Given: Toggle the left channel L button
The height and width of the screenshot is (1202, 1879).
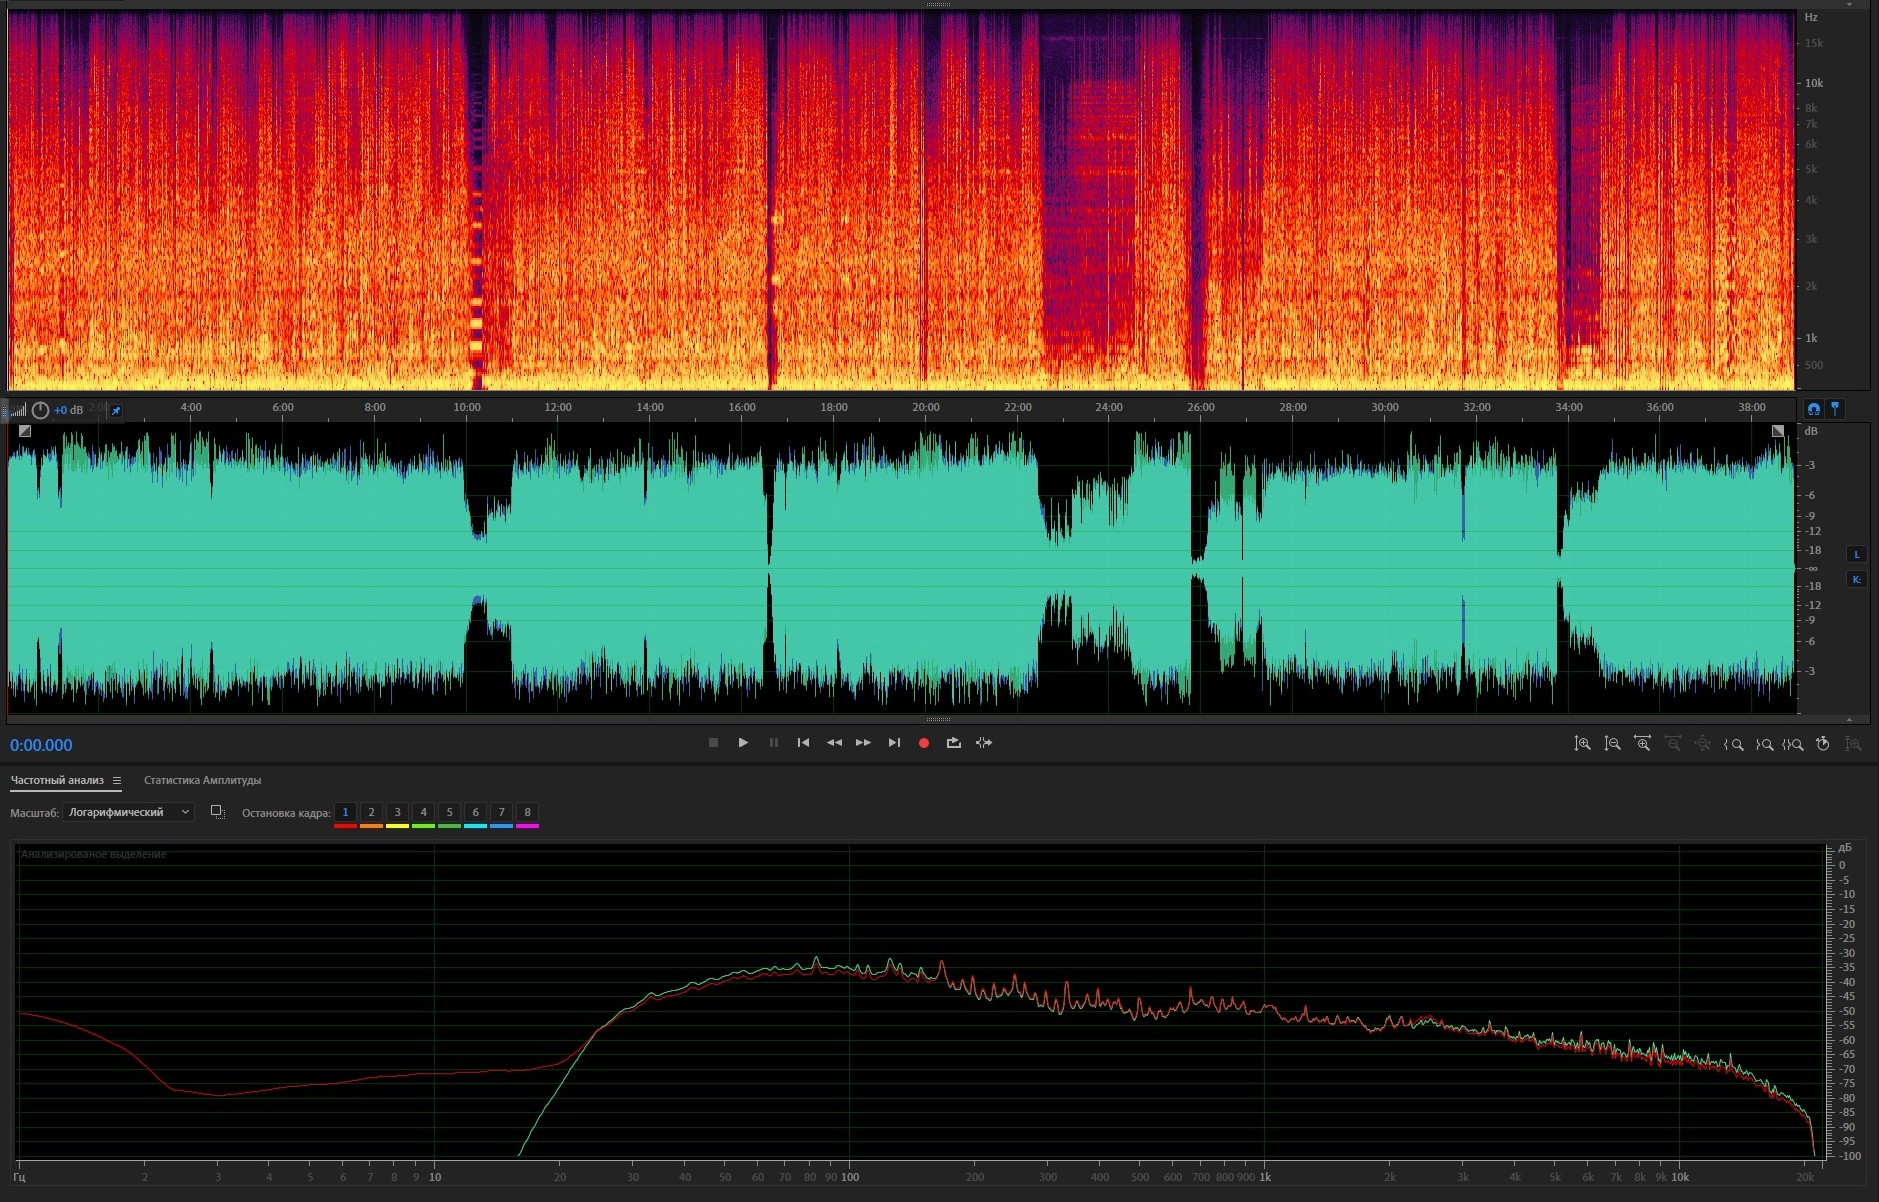Looking at the screenshot, I should [x=1857, y=555].
